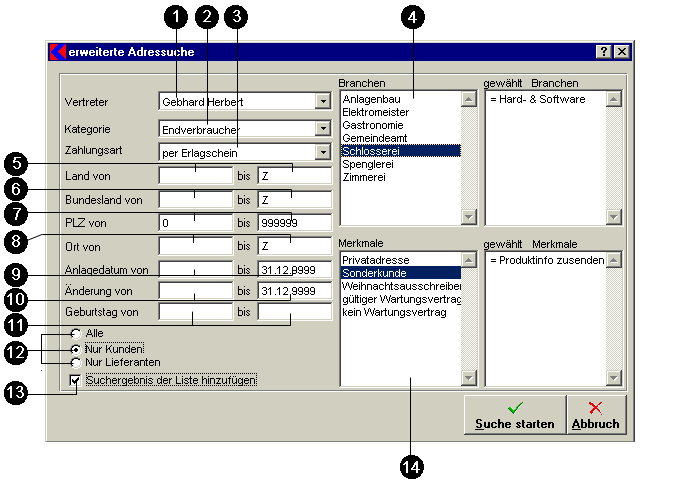The image size is (680, 482).
Task: Choose Zimmerei from the Branchen list
Action: point(365,175)
